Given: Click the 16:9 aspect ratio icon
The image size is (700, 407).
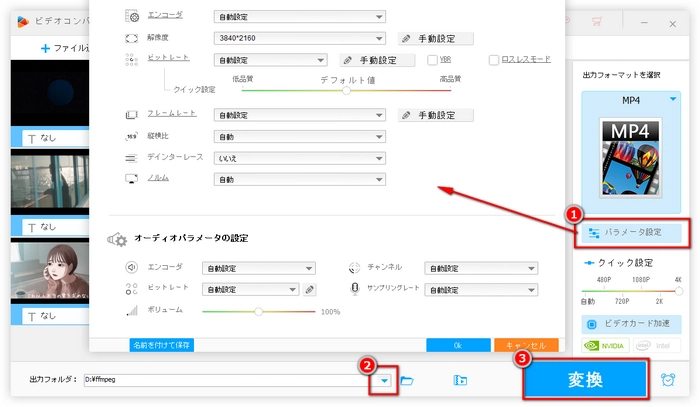Looking at the screenshot, I should (x=131, y=137).
